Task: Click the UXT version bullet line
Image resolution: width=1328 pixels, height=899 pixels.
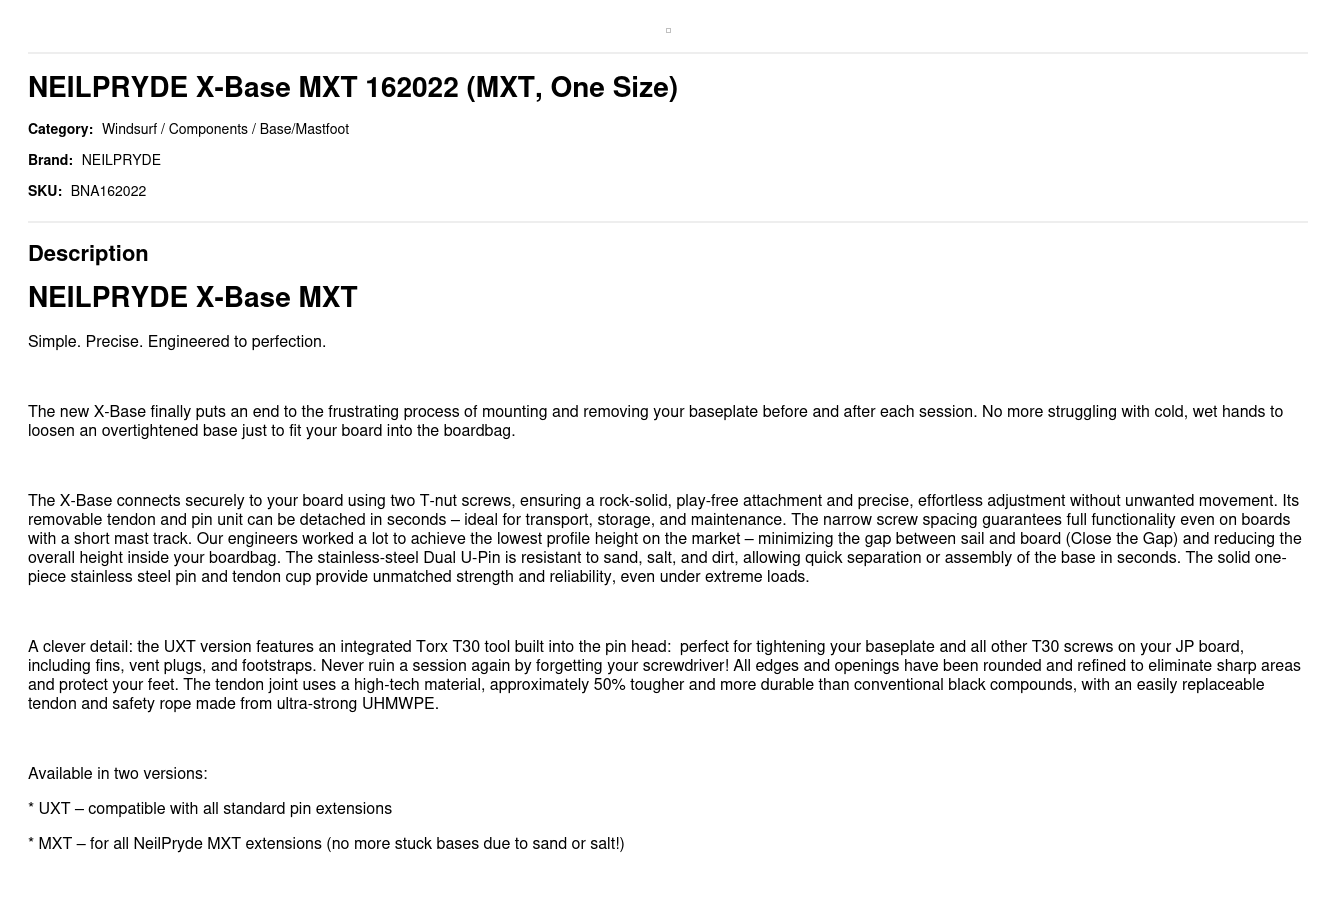Action: (x=210, y=809)
